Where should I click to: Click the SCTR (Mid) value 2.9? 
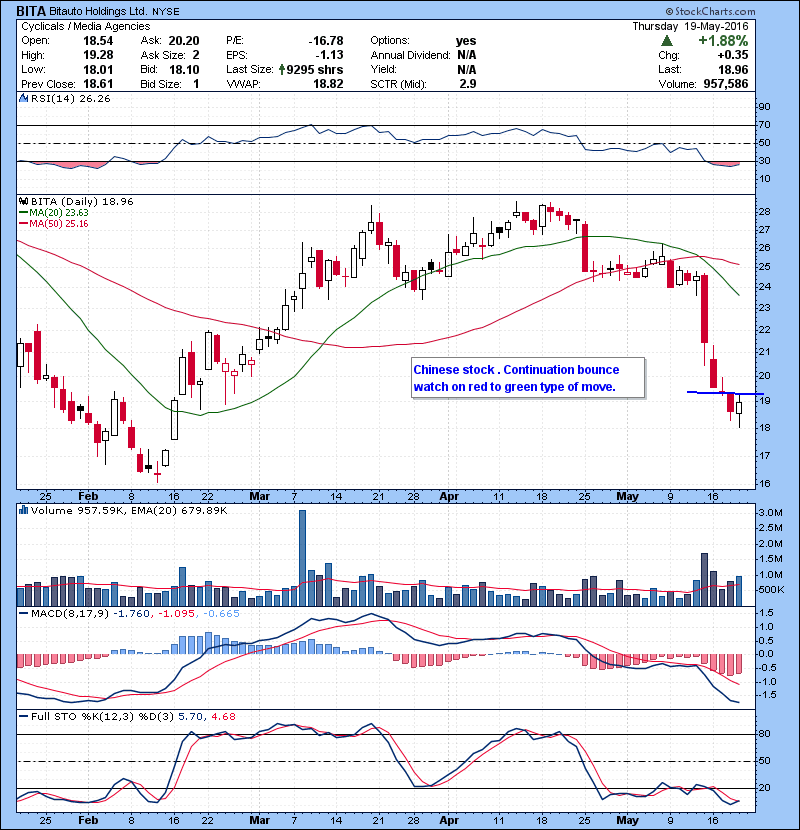pos(468,84)
